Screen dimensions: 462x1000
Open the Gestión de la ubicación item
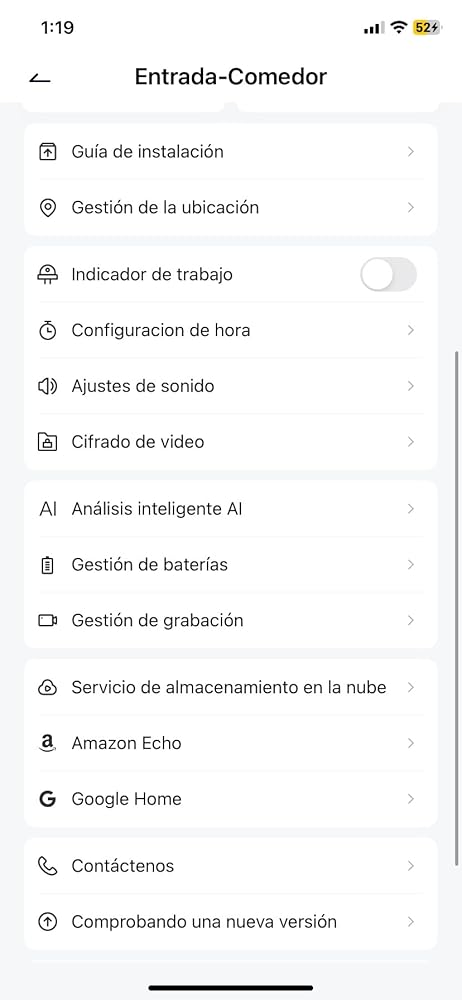tap(231, 208)
